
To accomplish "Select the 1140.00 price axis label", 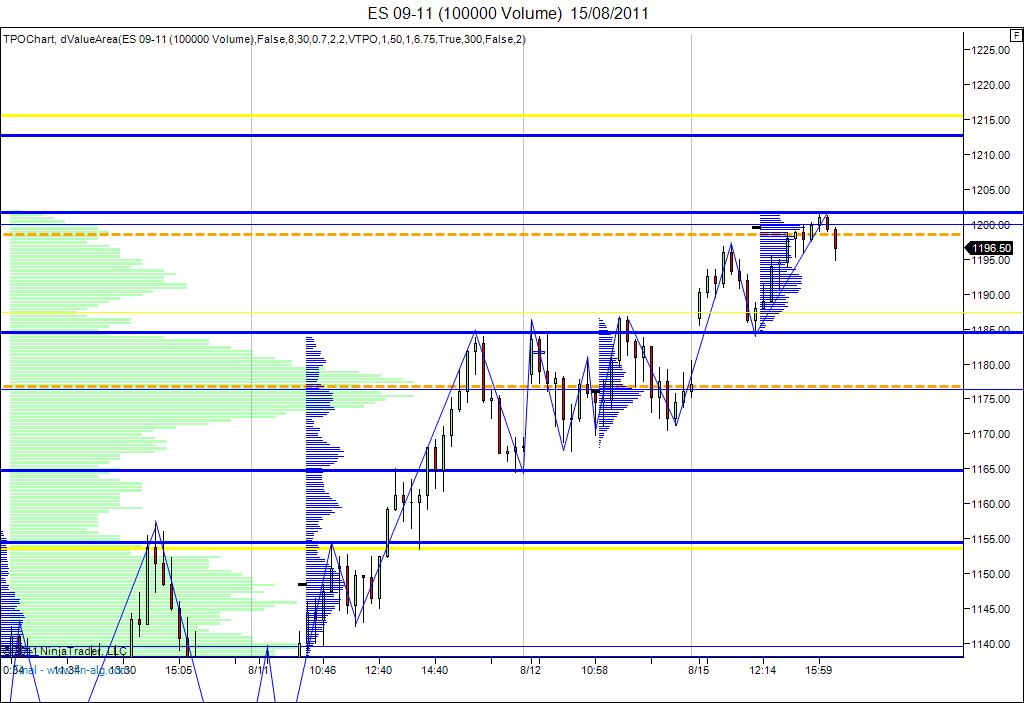I will click(991, 644).
